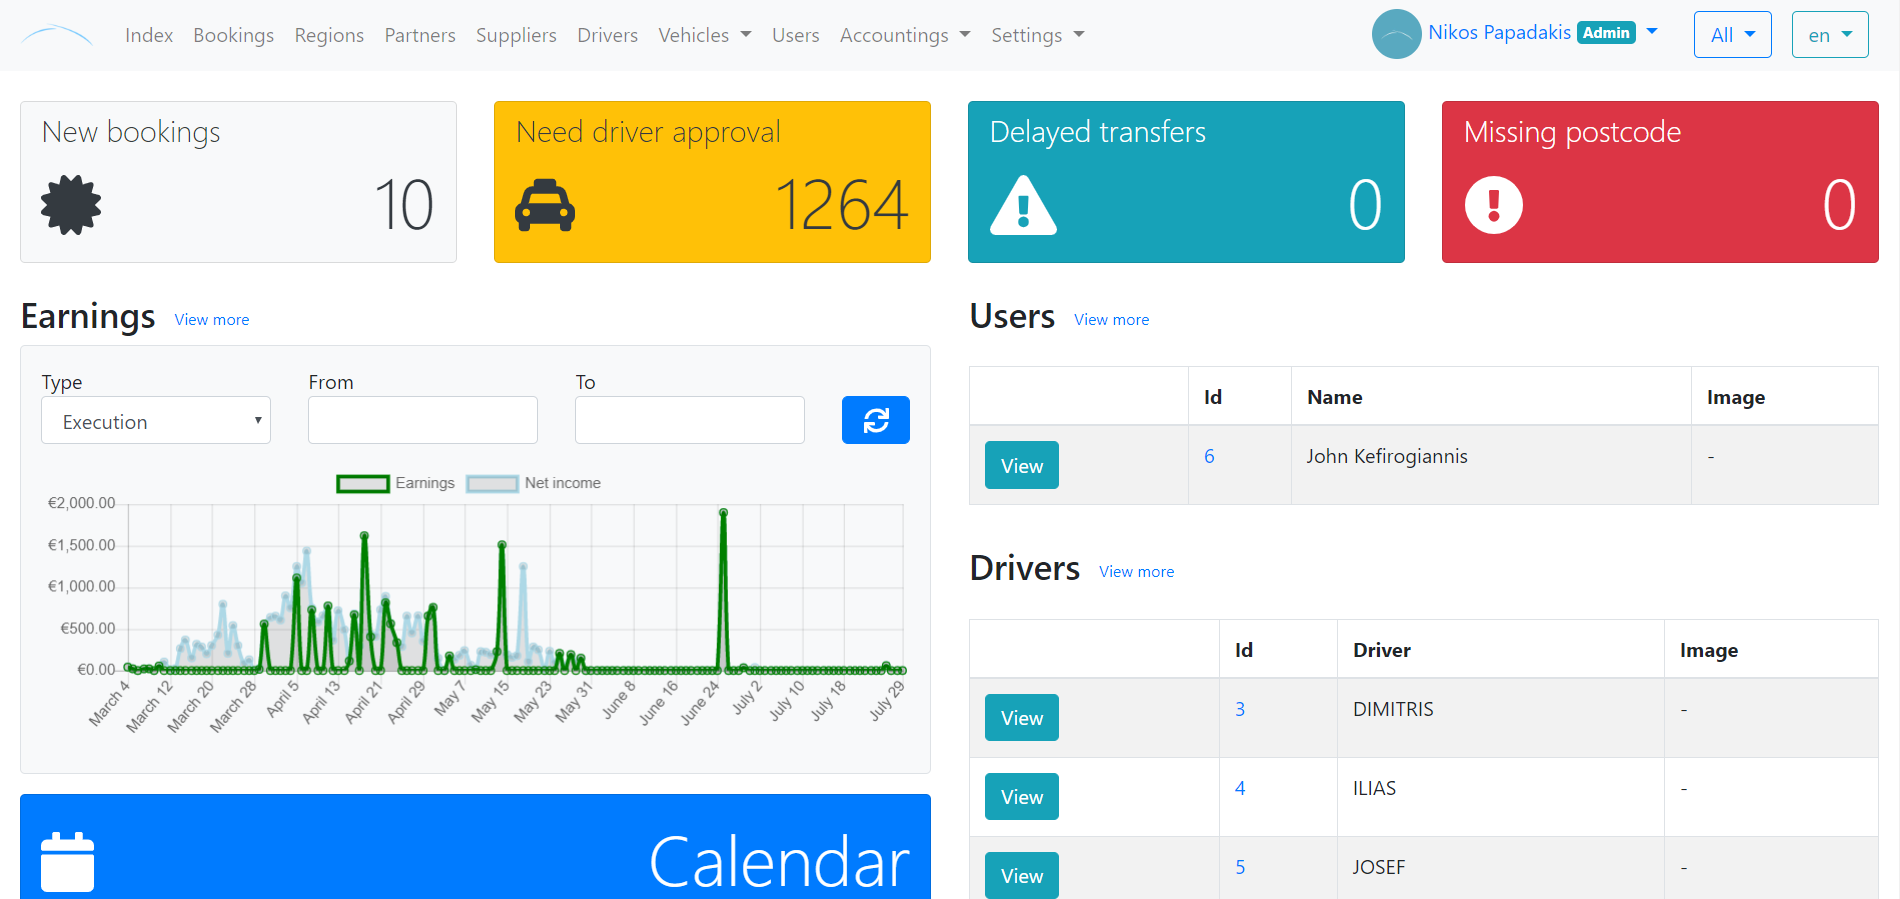Click the New bookings badge icon
The width and height of the screenshot is (1900, 899).
(71, 206)
